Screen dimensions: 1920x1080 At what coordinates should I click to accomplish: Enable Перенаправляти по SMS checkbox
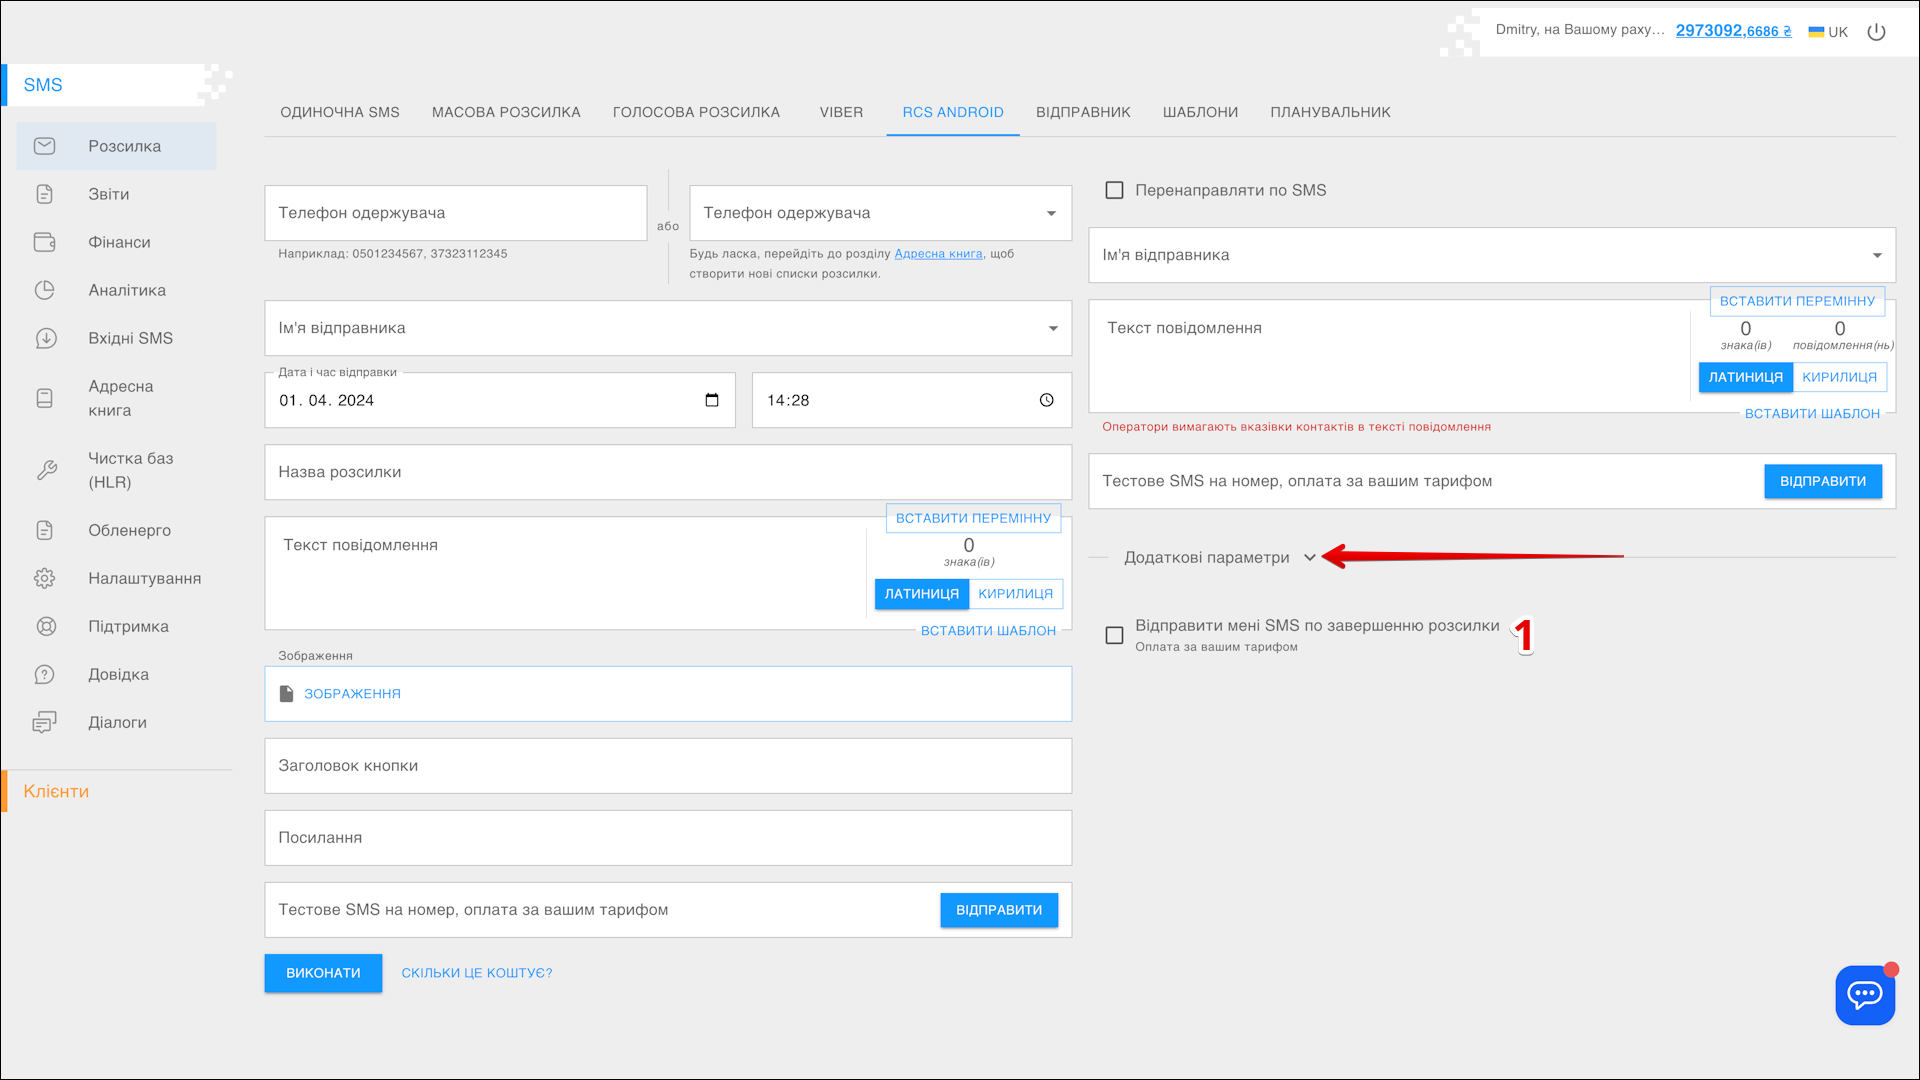pos(1114,190)
